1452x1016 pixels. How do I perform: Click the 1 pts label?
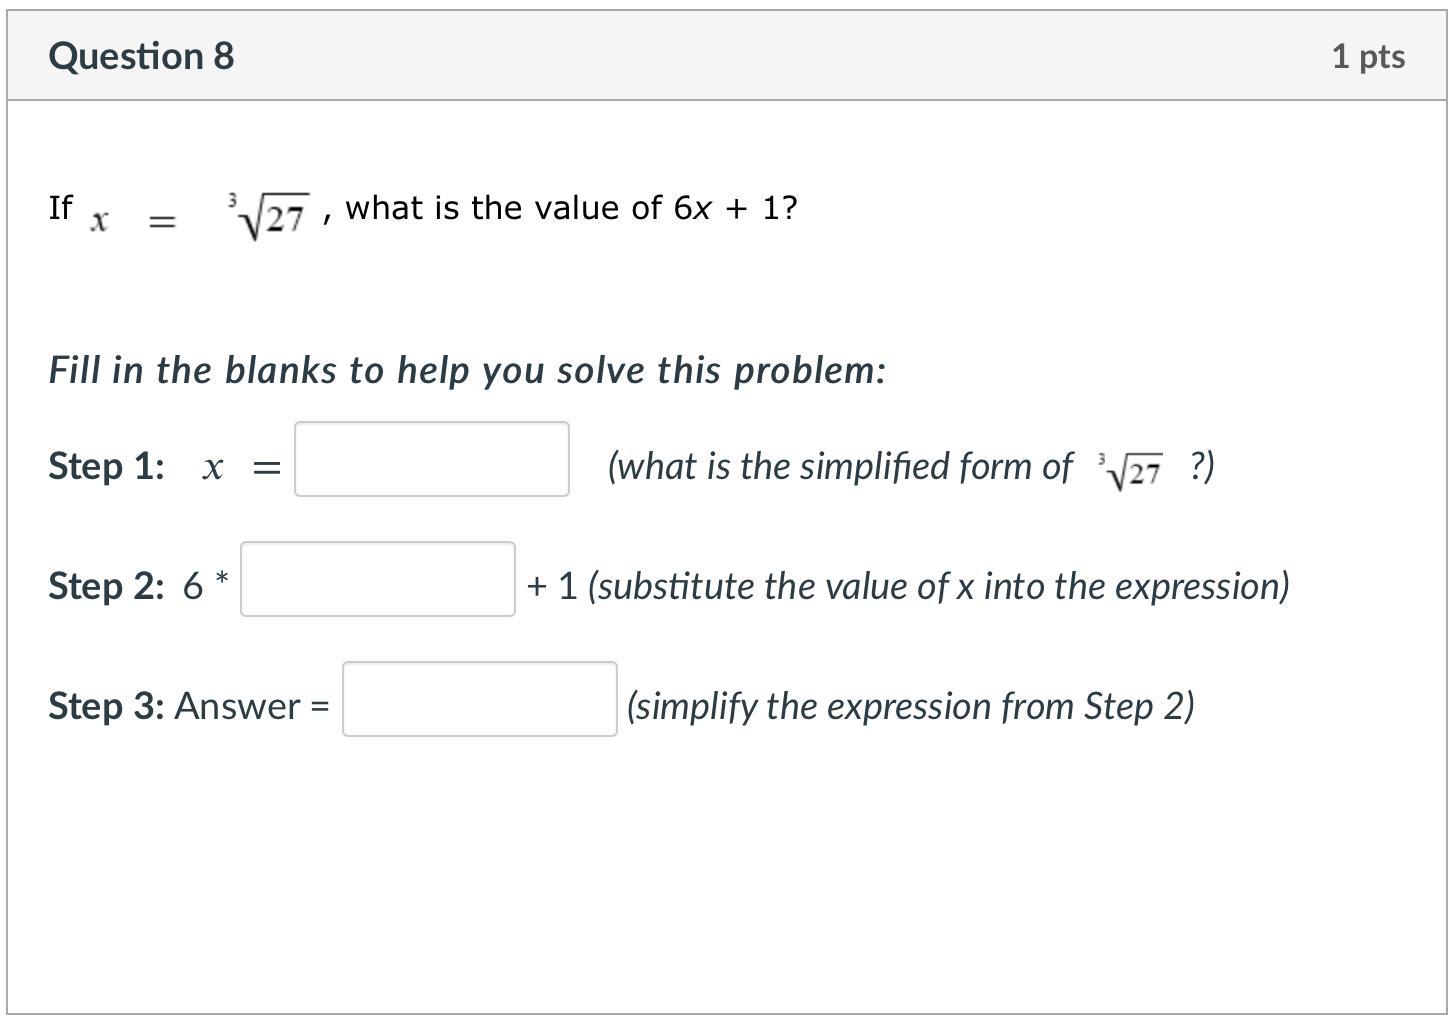(x=1367, y=56)
